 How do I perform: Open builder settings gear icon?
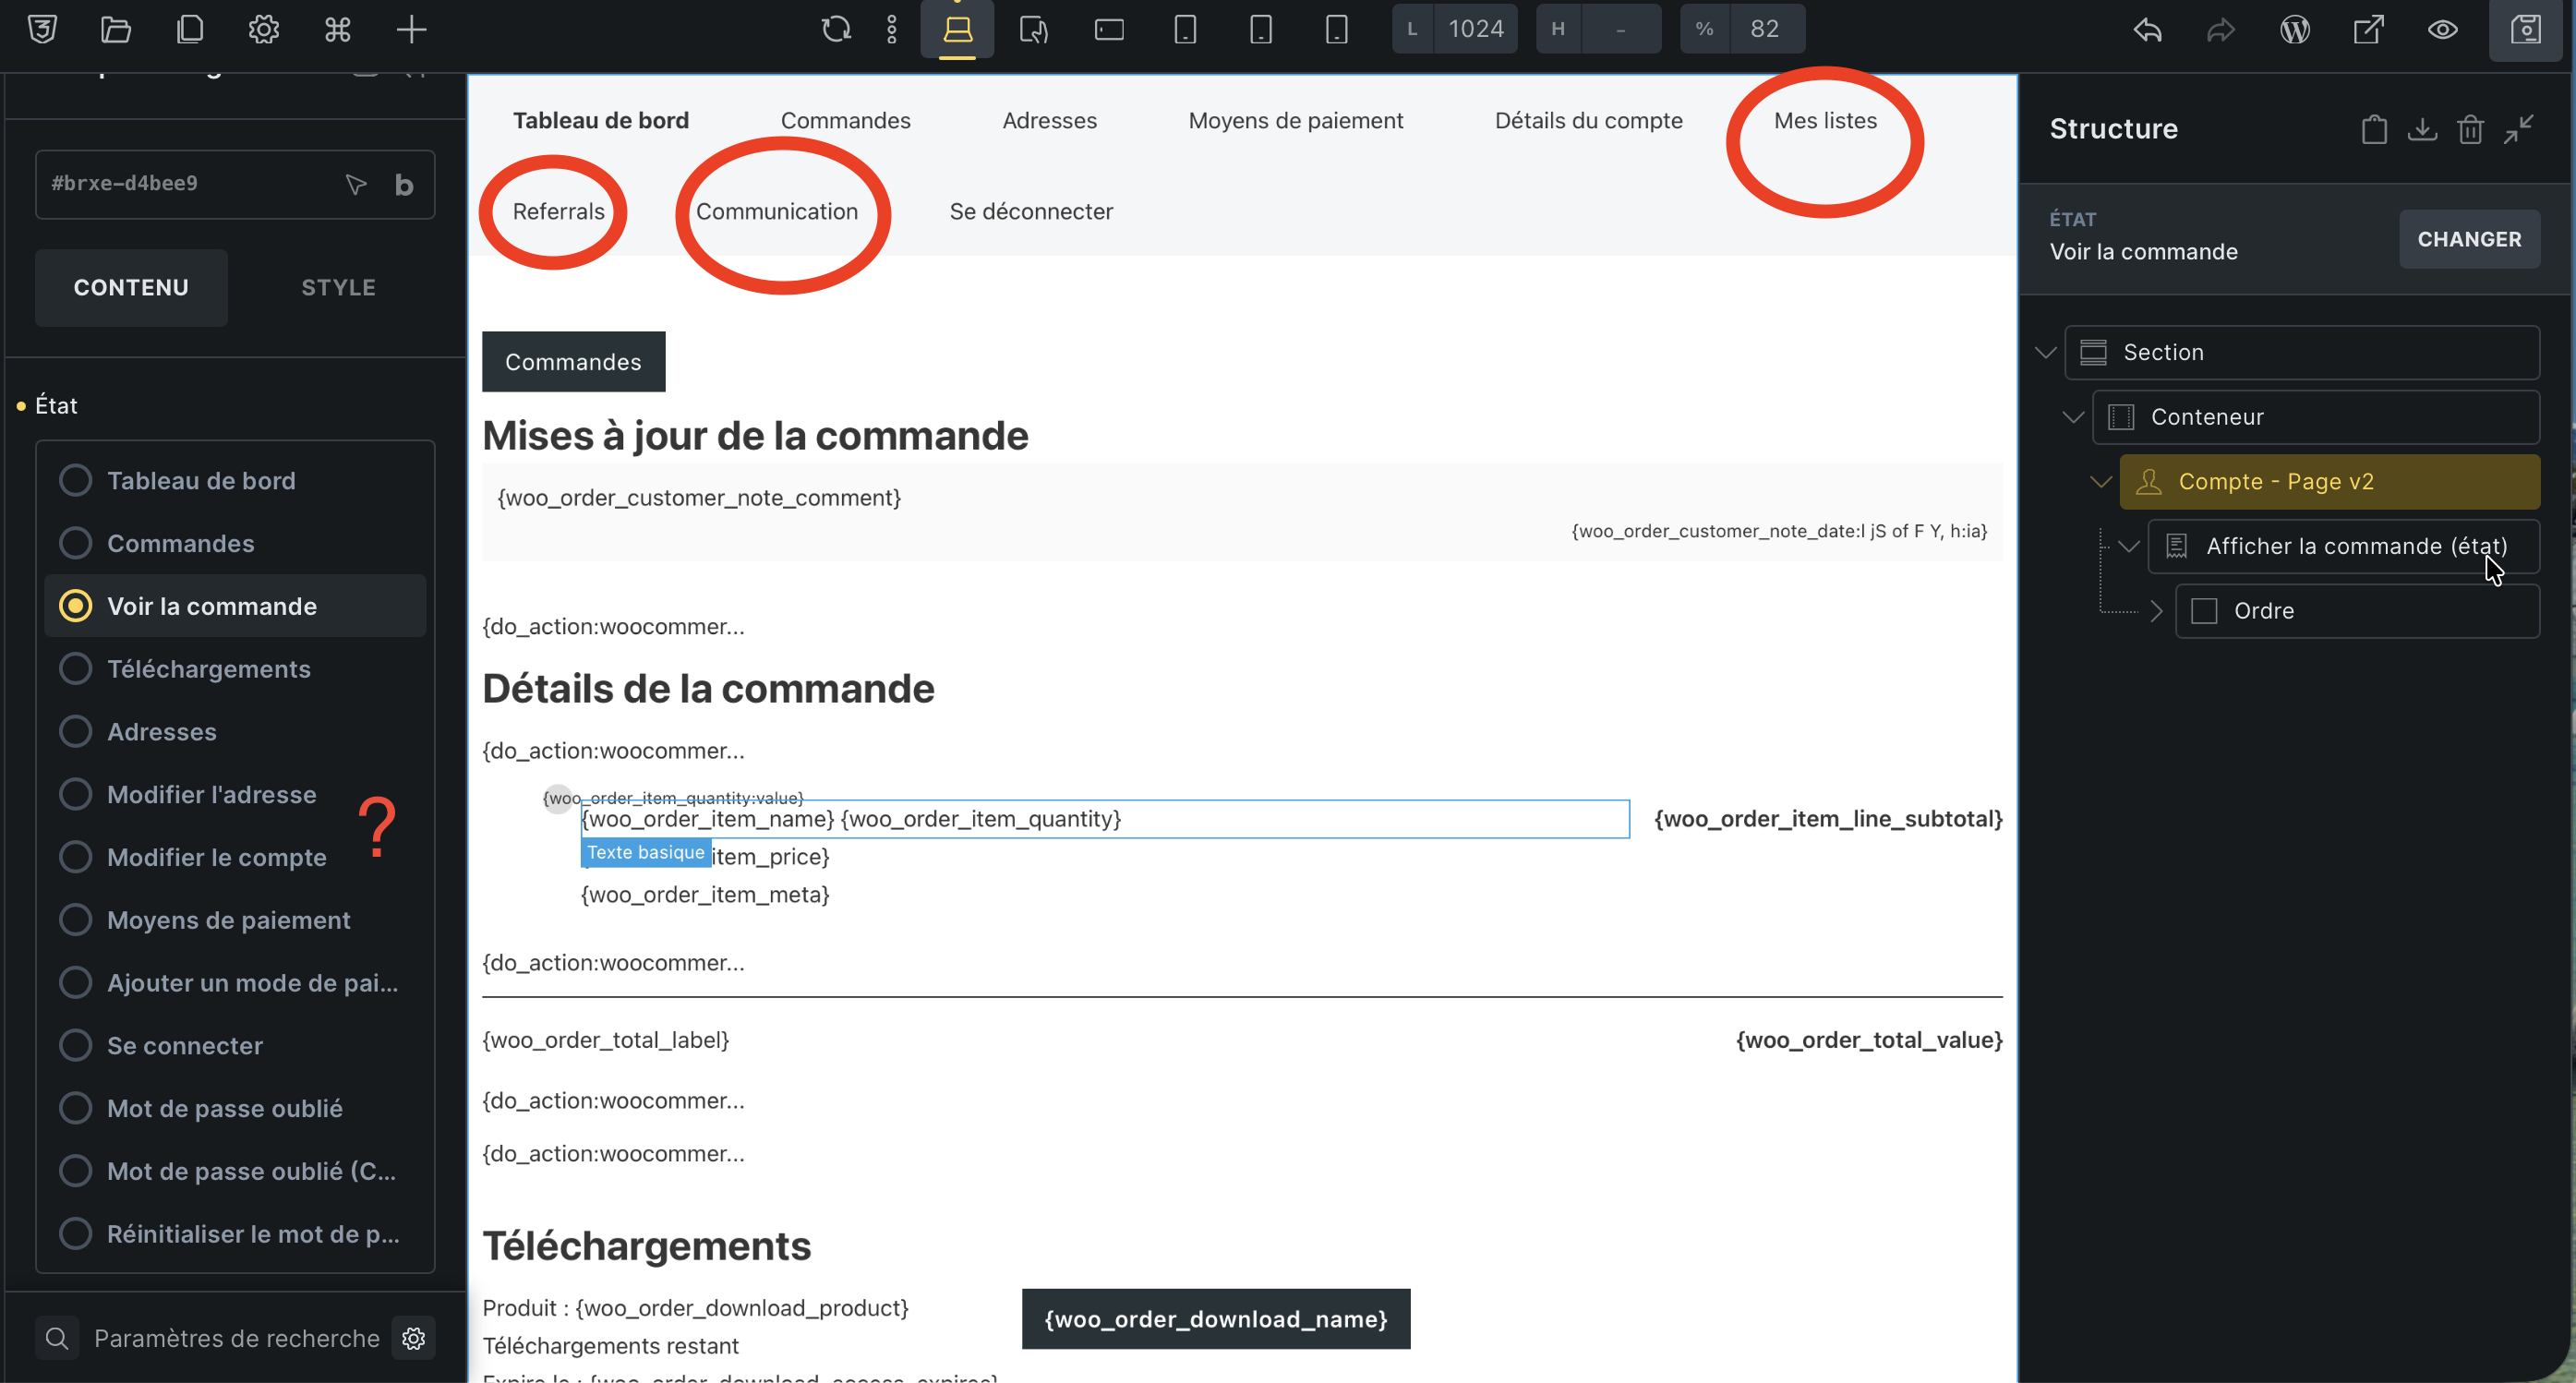[264, 29]
